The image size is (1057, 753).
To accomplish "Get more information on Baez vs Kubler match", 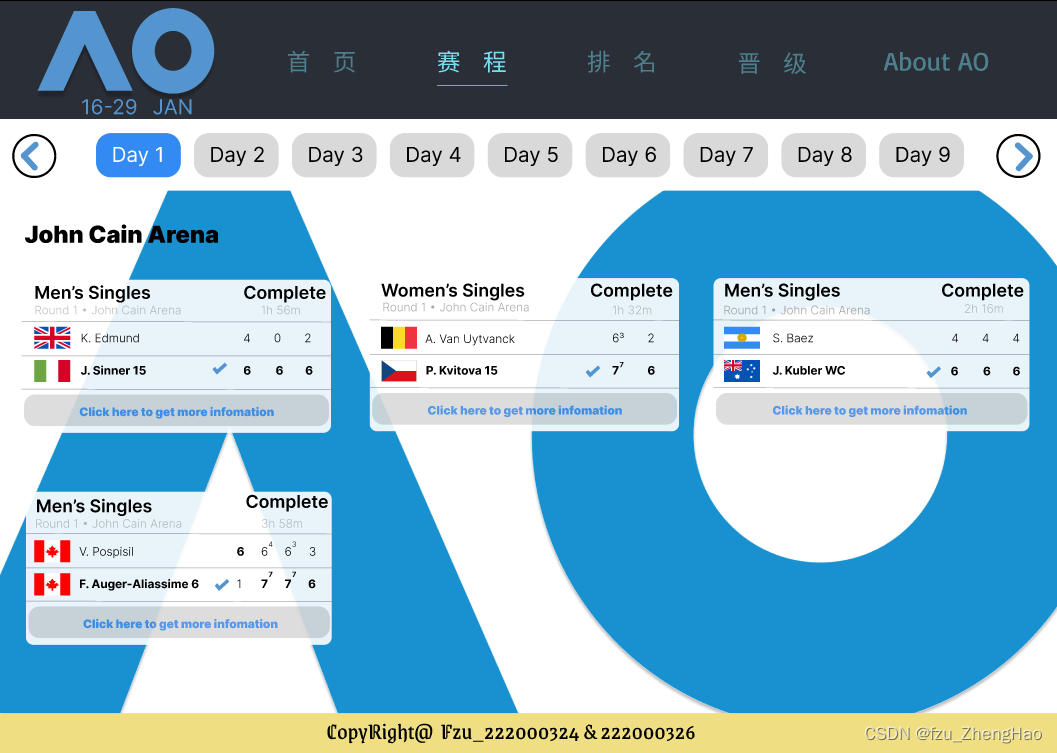I will pos(871,410).
